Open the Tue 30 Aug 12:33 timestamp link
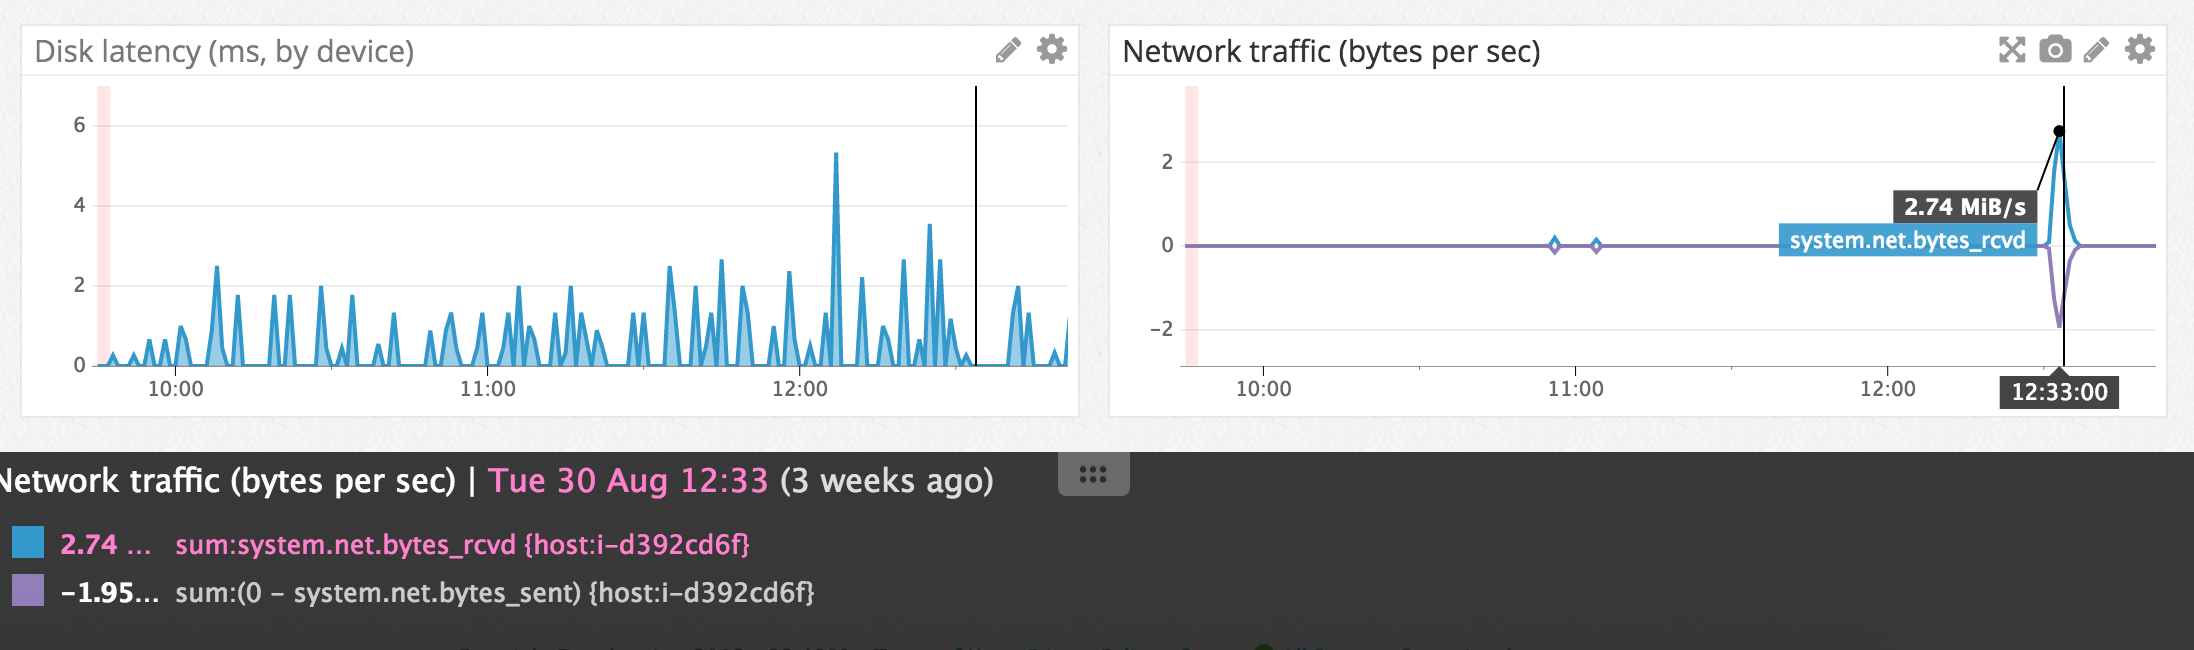Image resolution: width=2194 pixels, height=650 pixels. pos(628,480)
